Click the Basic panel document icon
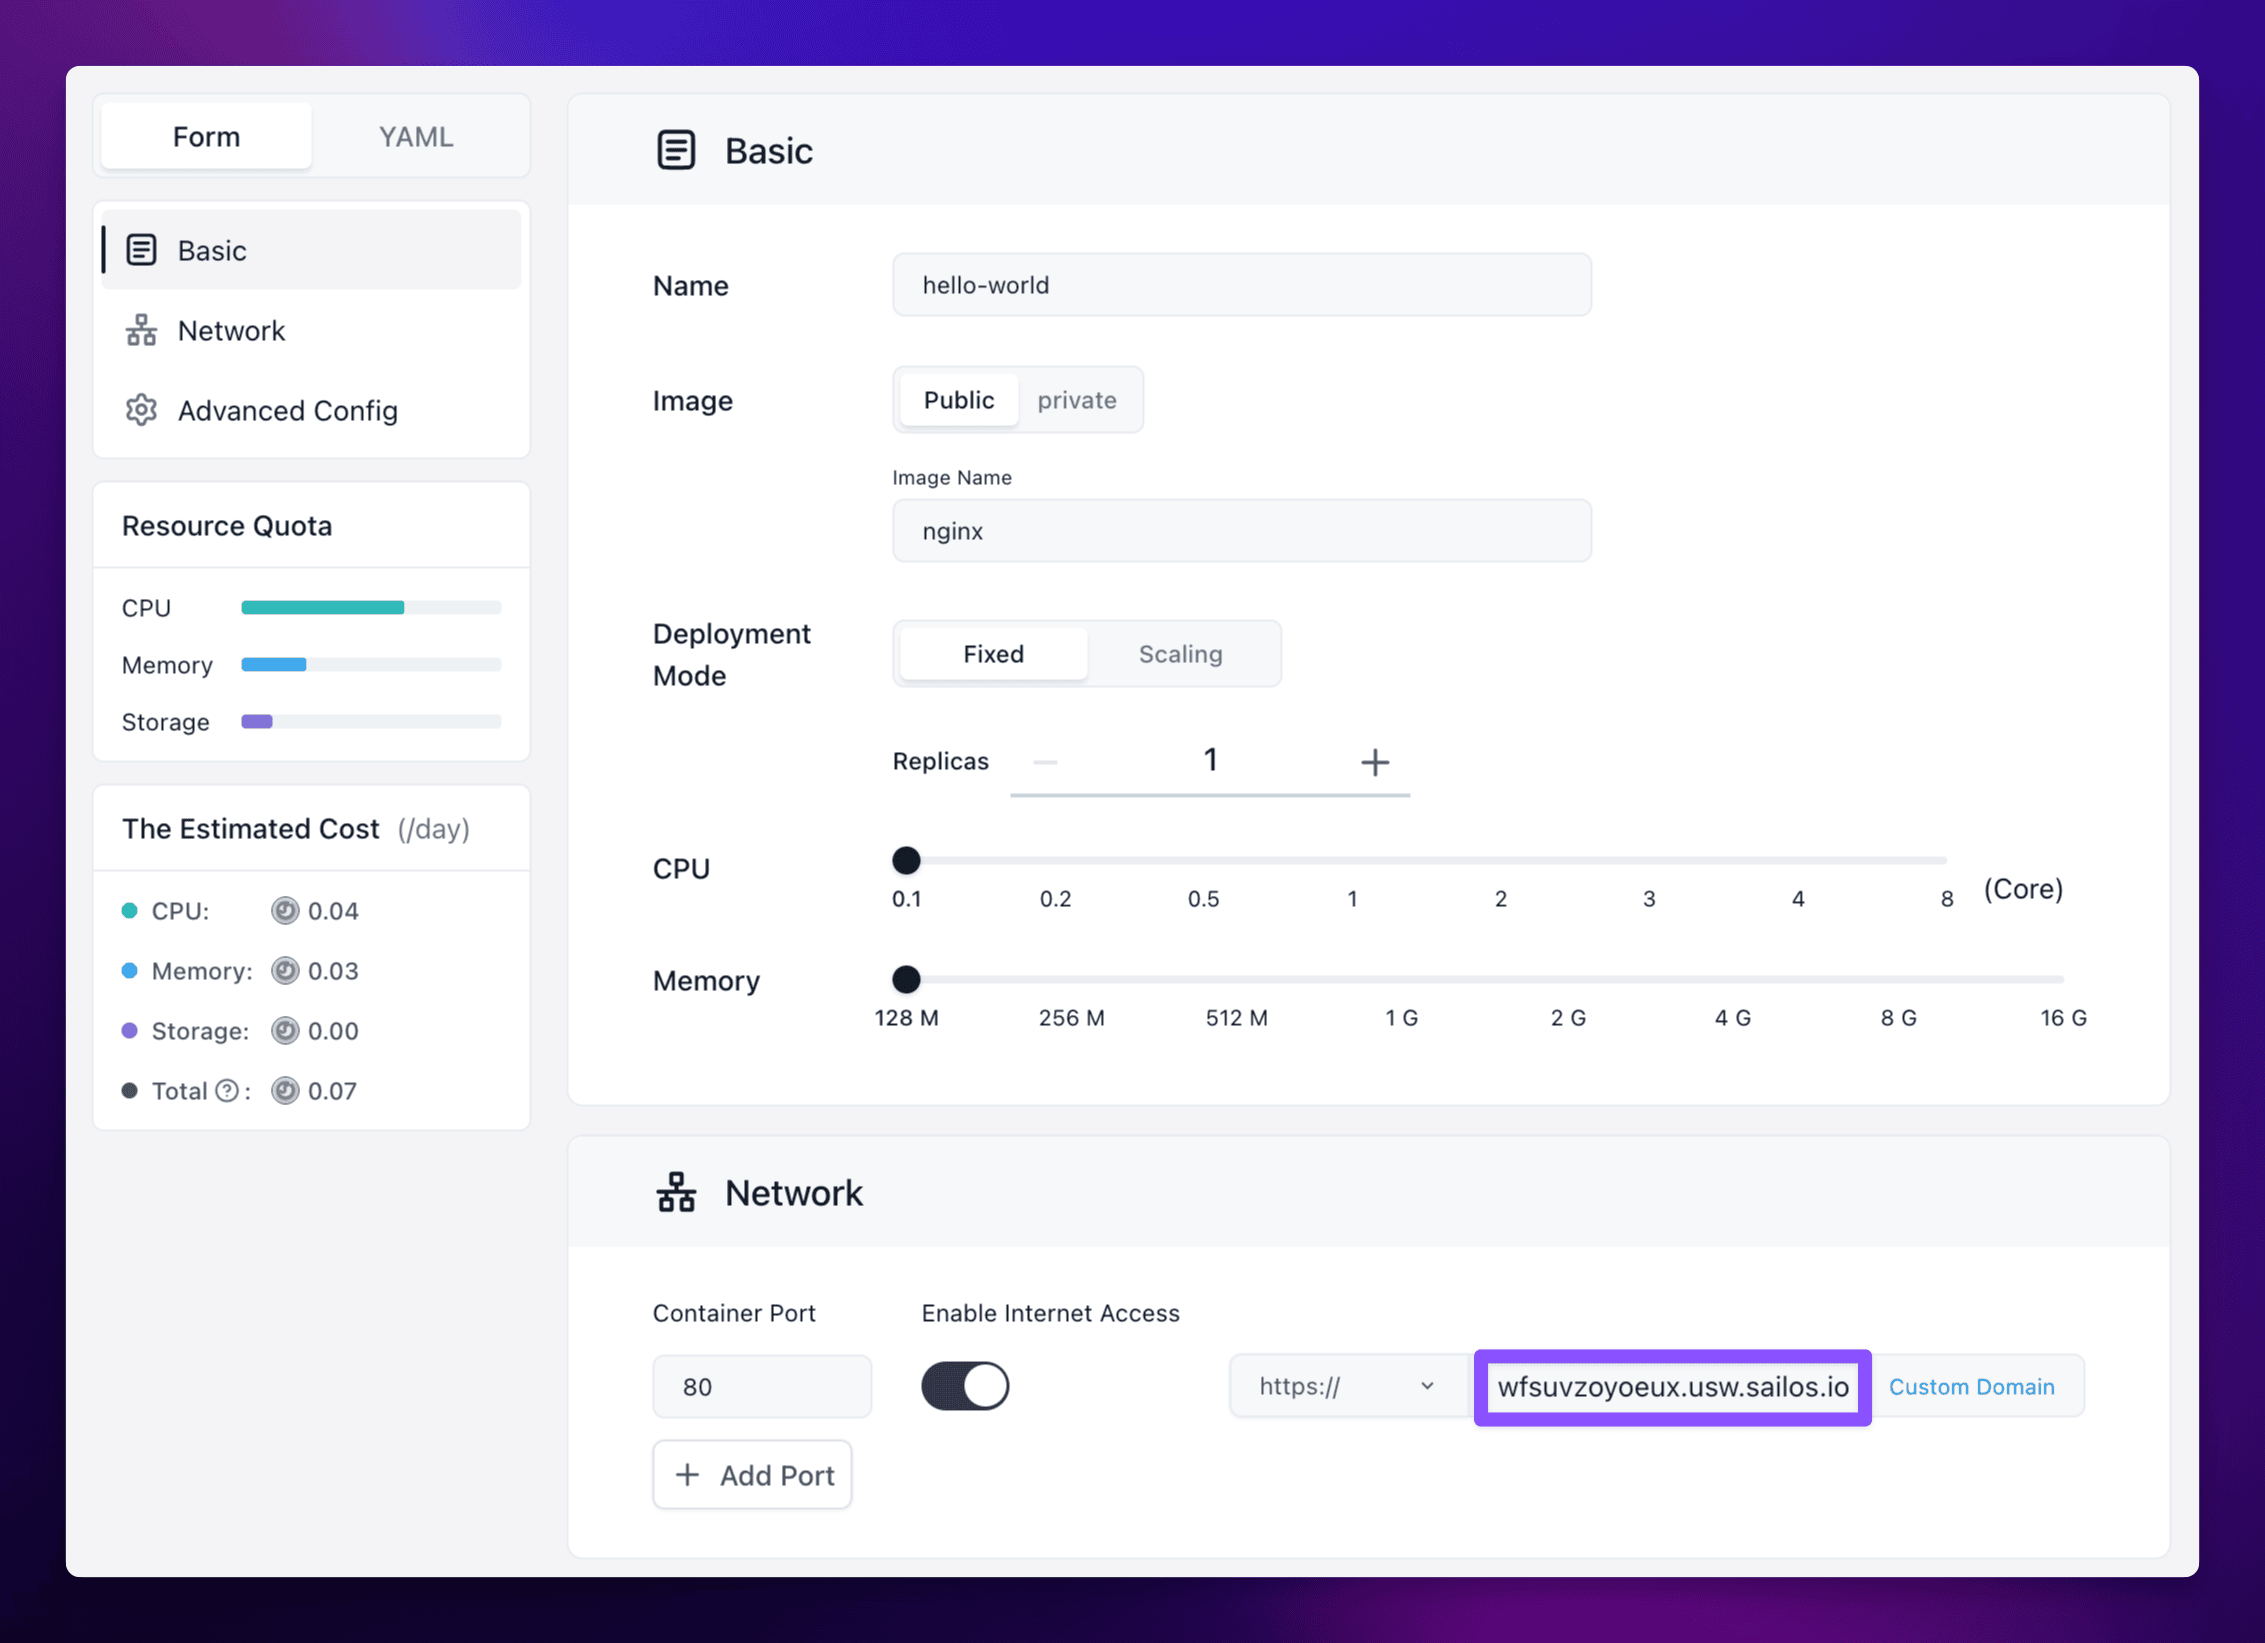 coord(676,149)
